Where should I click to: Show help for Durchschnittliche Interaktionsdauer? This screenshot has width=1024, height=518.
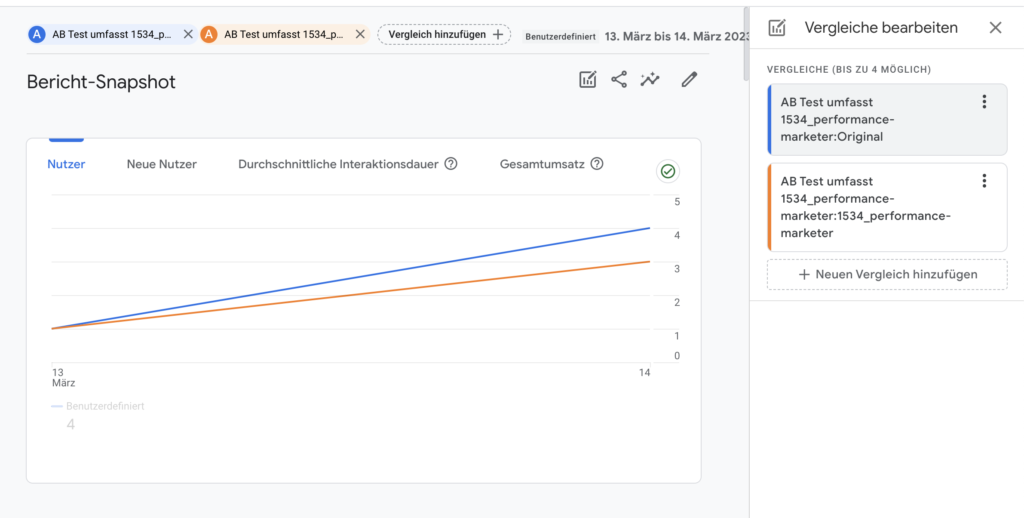[x=451, y=164]
